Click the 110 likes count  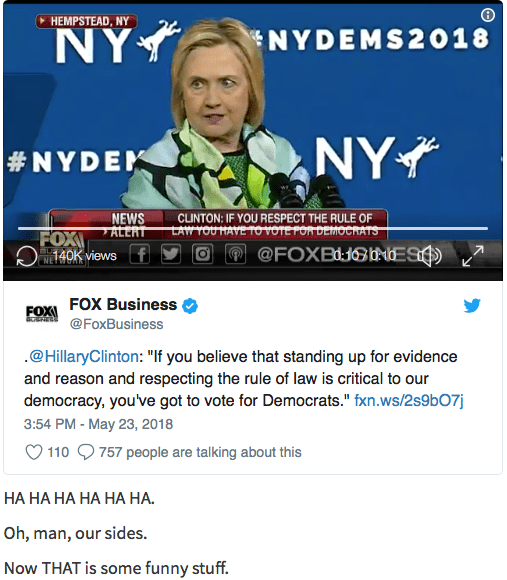(x=58, y=452)
